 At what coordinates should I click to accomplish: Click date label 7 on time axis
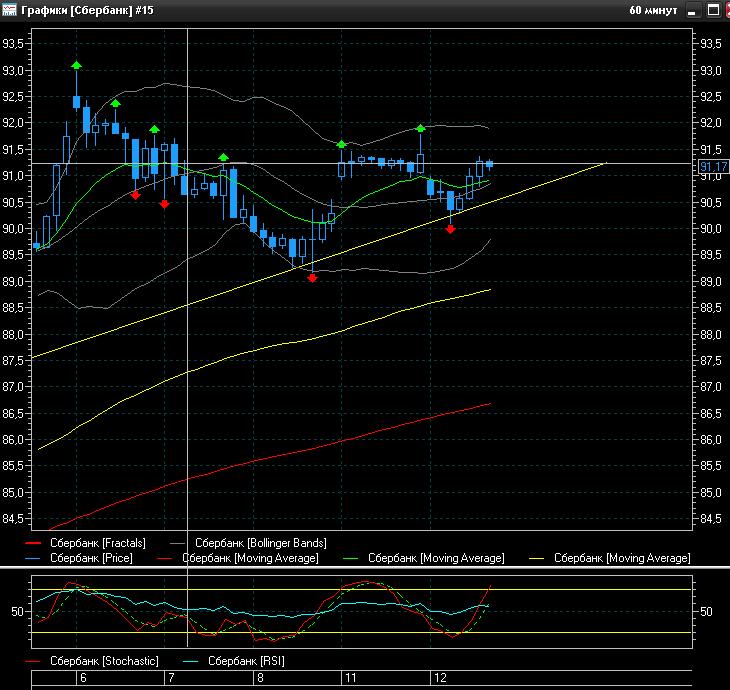tap(171, 678)
